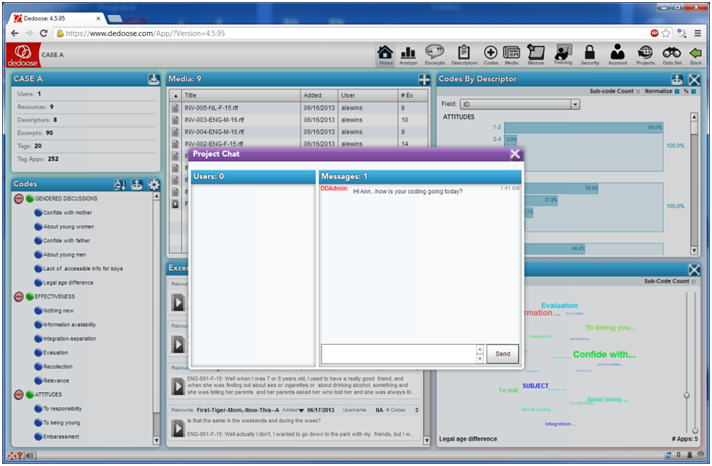
Task: Close the Codes By Descriptor panel
Action: 694,79
